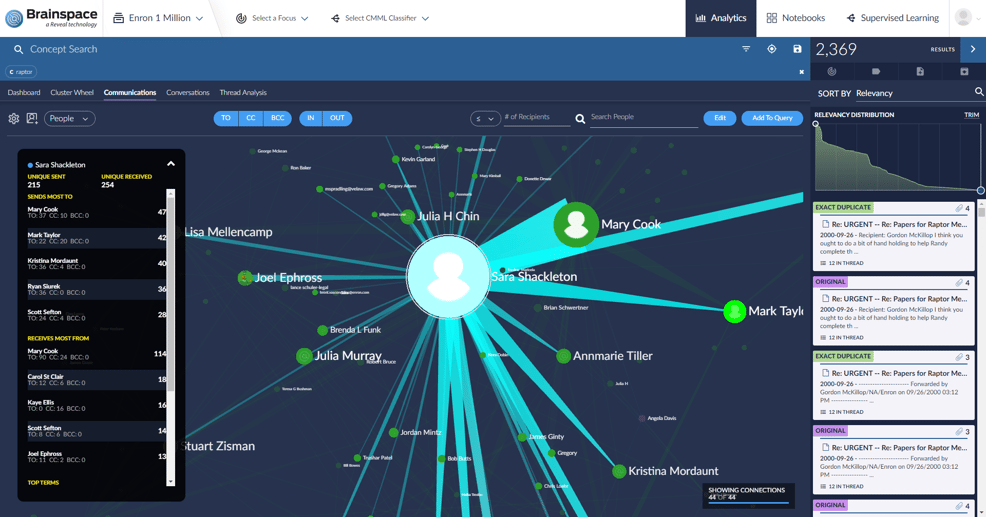
Task: Click the # of Recipients field
Action: coord(536,118)
